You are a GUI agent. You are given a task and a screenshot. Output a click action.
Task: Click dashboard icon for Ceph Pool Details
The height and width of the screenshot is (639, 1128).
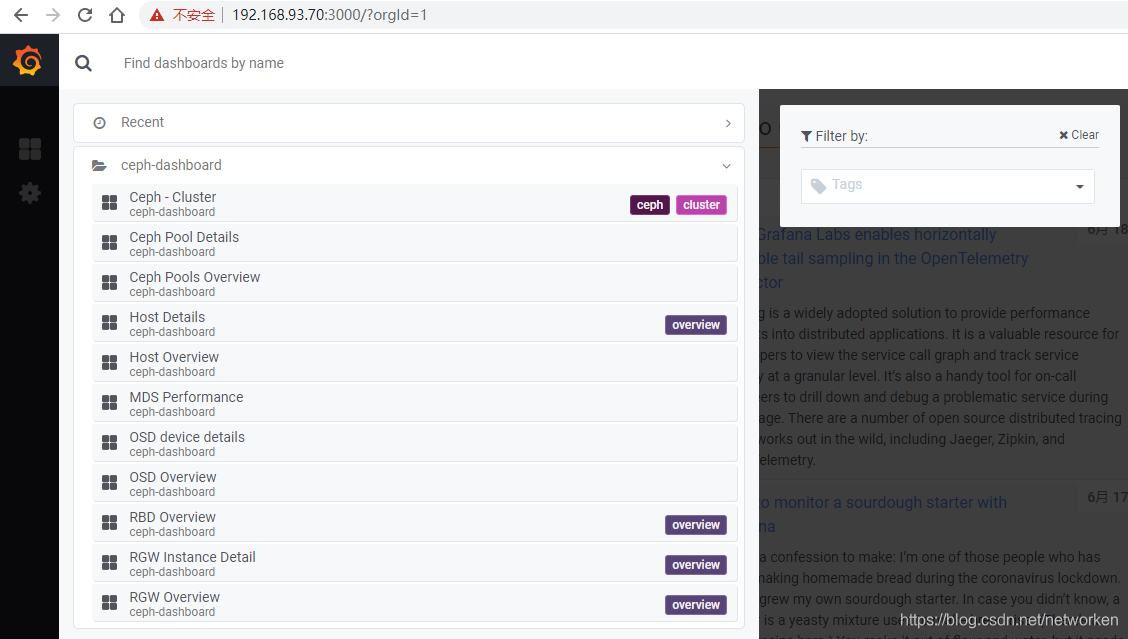pyautogui.click(x=109, y=243)
